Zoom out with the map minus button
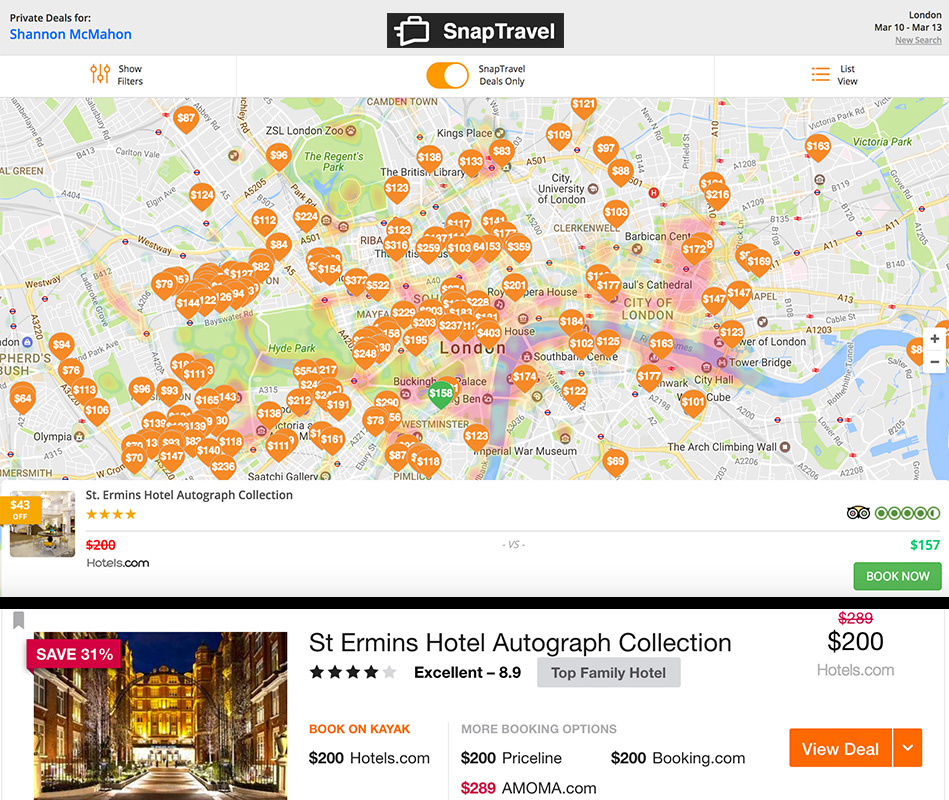 pyautogui.click(x=934, y=362)
